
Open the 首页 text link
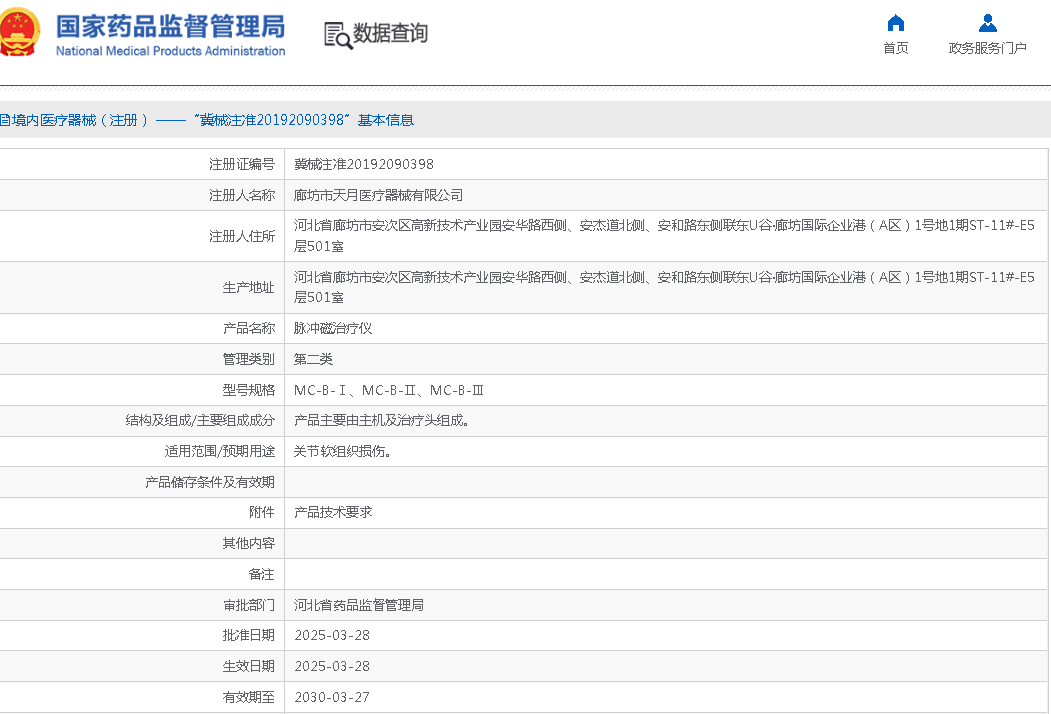pos(895,48)
